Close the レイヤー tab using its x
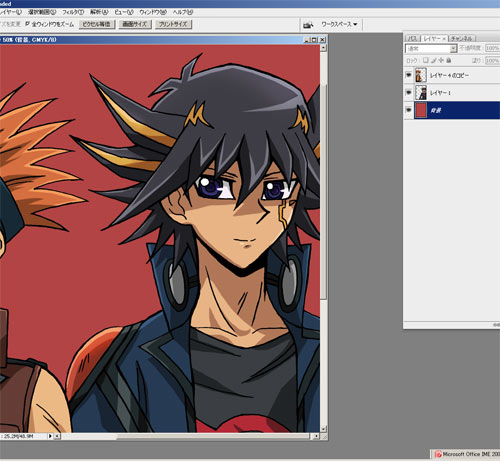Screen dimensions: 500x461 (x=444, y=39)
